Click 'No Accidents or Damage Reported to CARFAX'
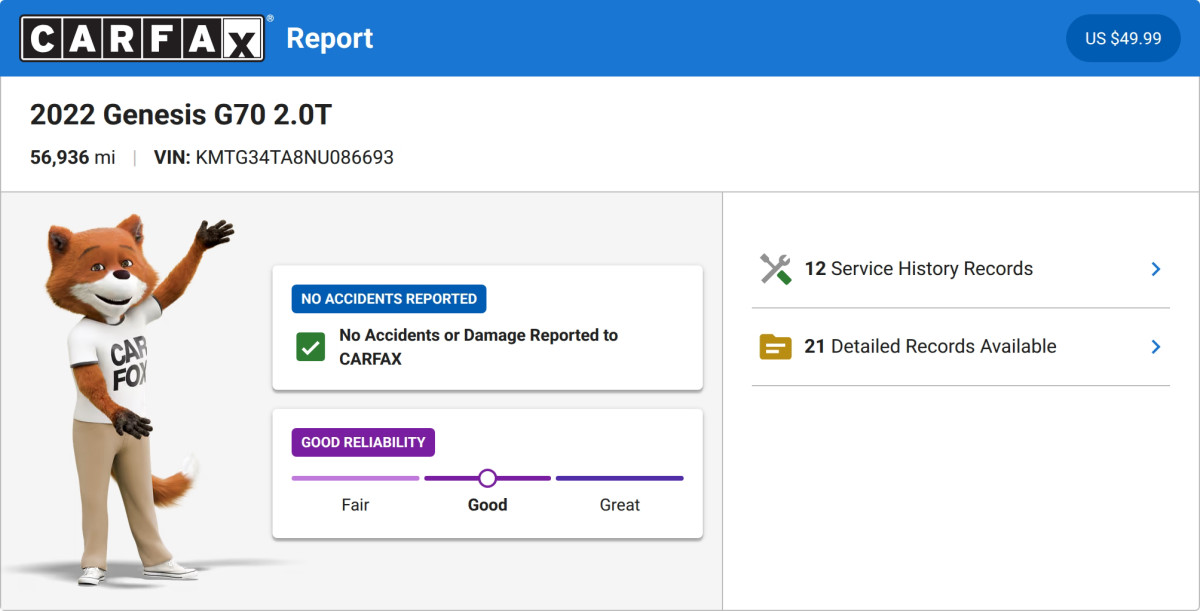This screenshot has height=611, width=1200. [x=479, y=347]
